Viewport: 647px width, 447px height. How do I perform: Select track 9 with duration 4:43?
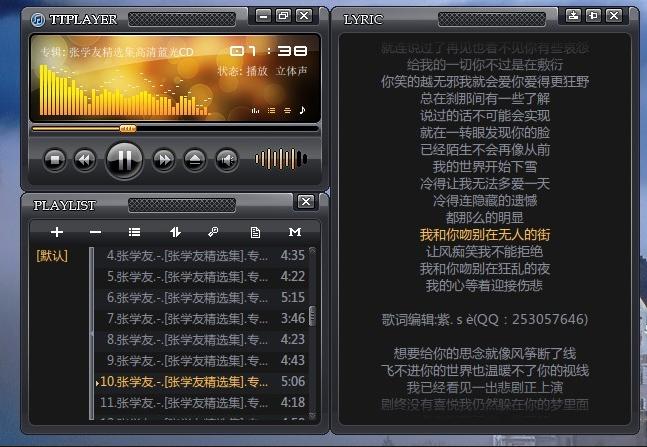(x=202, y=360)
